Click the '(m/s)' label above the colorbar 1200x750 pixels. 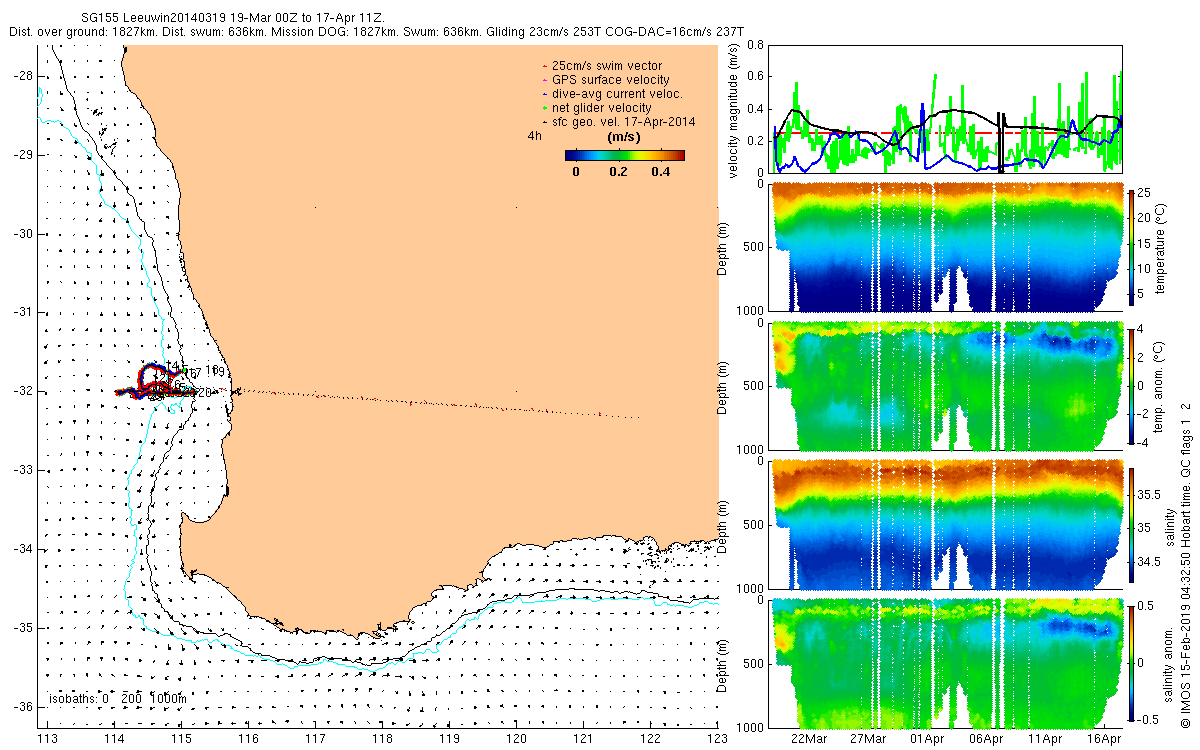coord(625,137)
